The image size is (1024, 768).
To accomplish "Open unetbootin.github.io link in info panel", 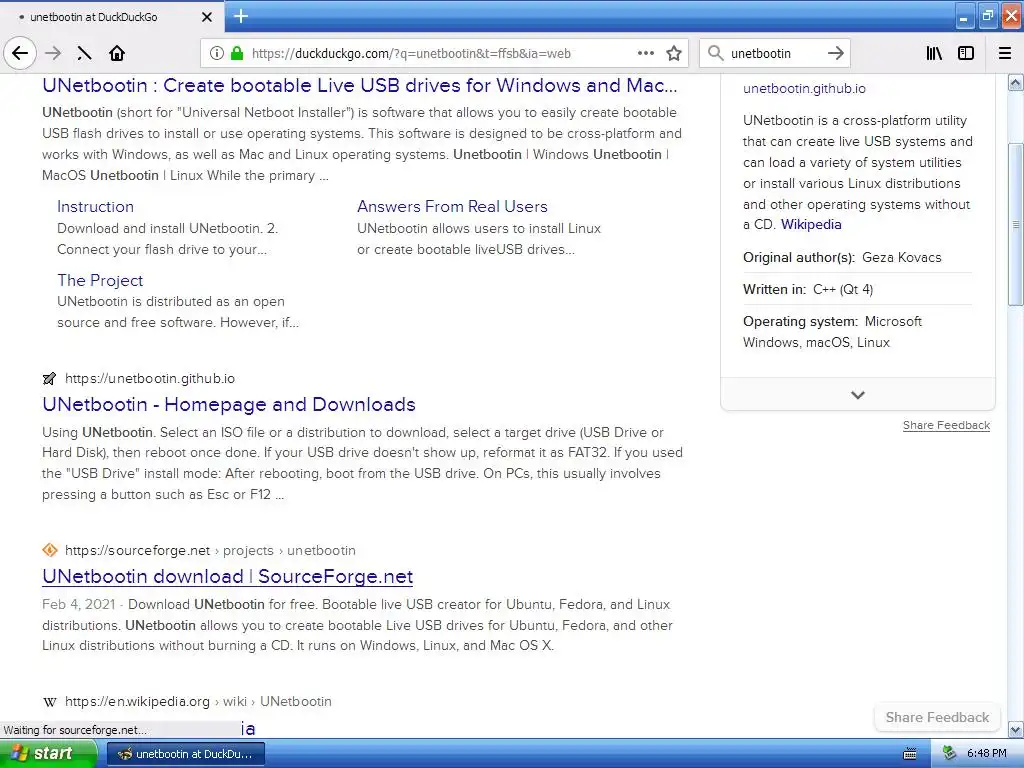I will [804, 89].
